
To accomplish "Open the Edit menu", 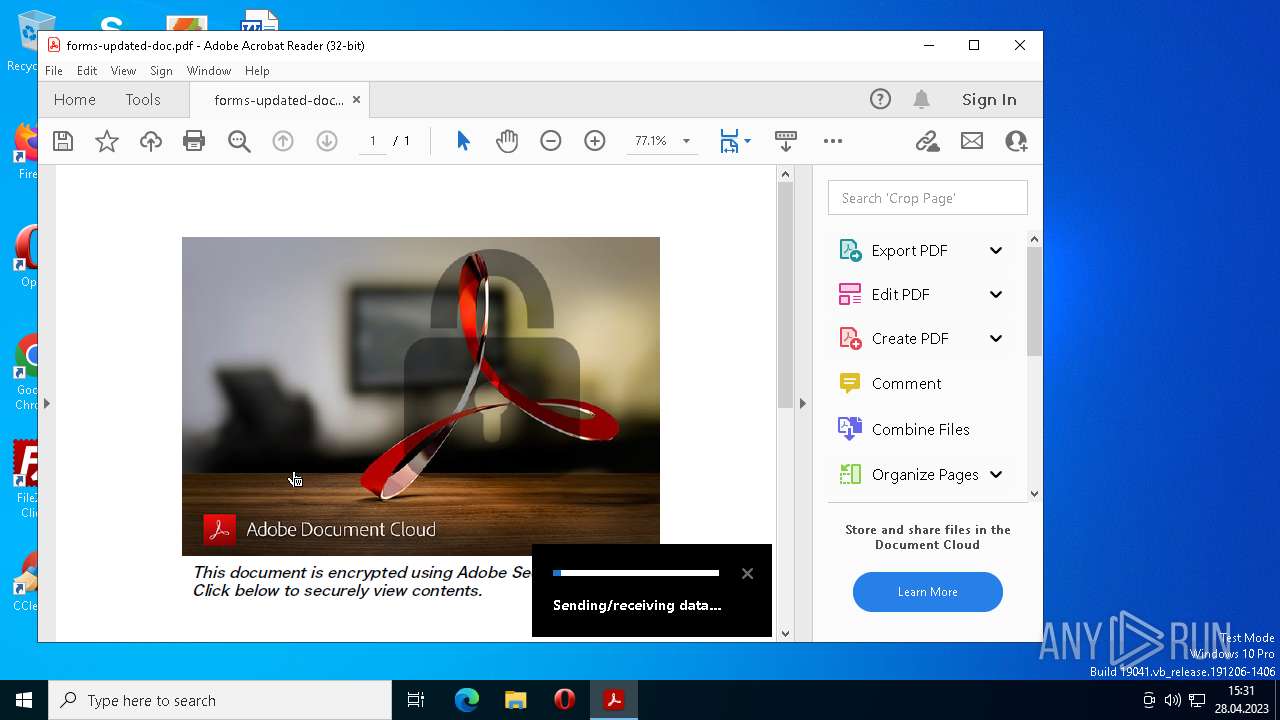I will pos(87,71).
